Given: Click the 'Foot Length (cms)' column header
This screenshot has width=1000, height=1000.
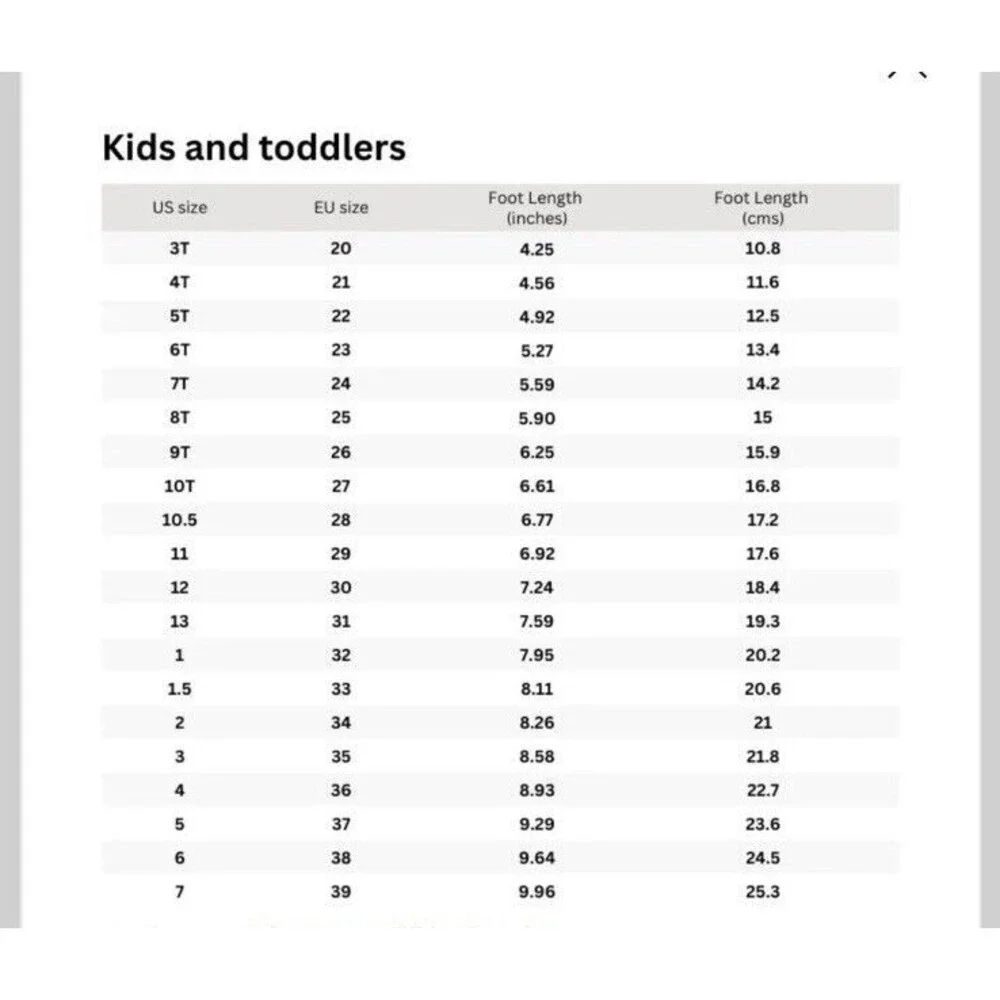Looking at the screenshot, I should pyautogui.click(x=761, y=208).
